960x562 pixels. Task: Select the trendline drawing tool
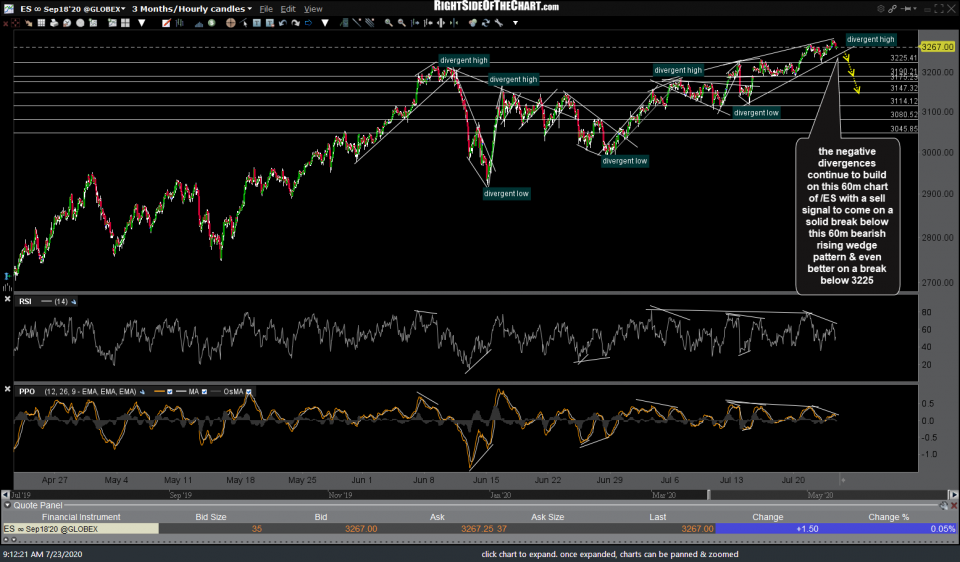(x=356, y=23)
